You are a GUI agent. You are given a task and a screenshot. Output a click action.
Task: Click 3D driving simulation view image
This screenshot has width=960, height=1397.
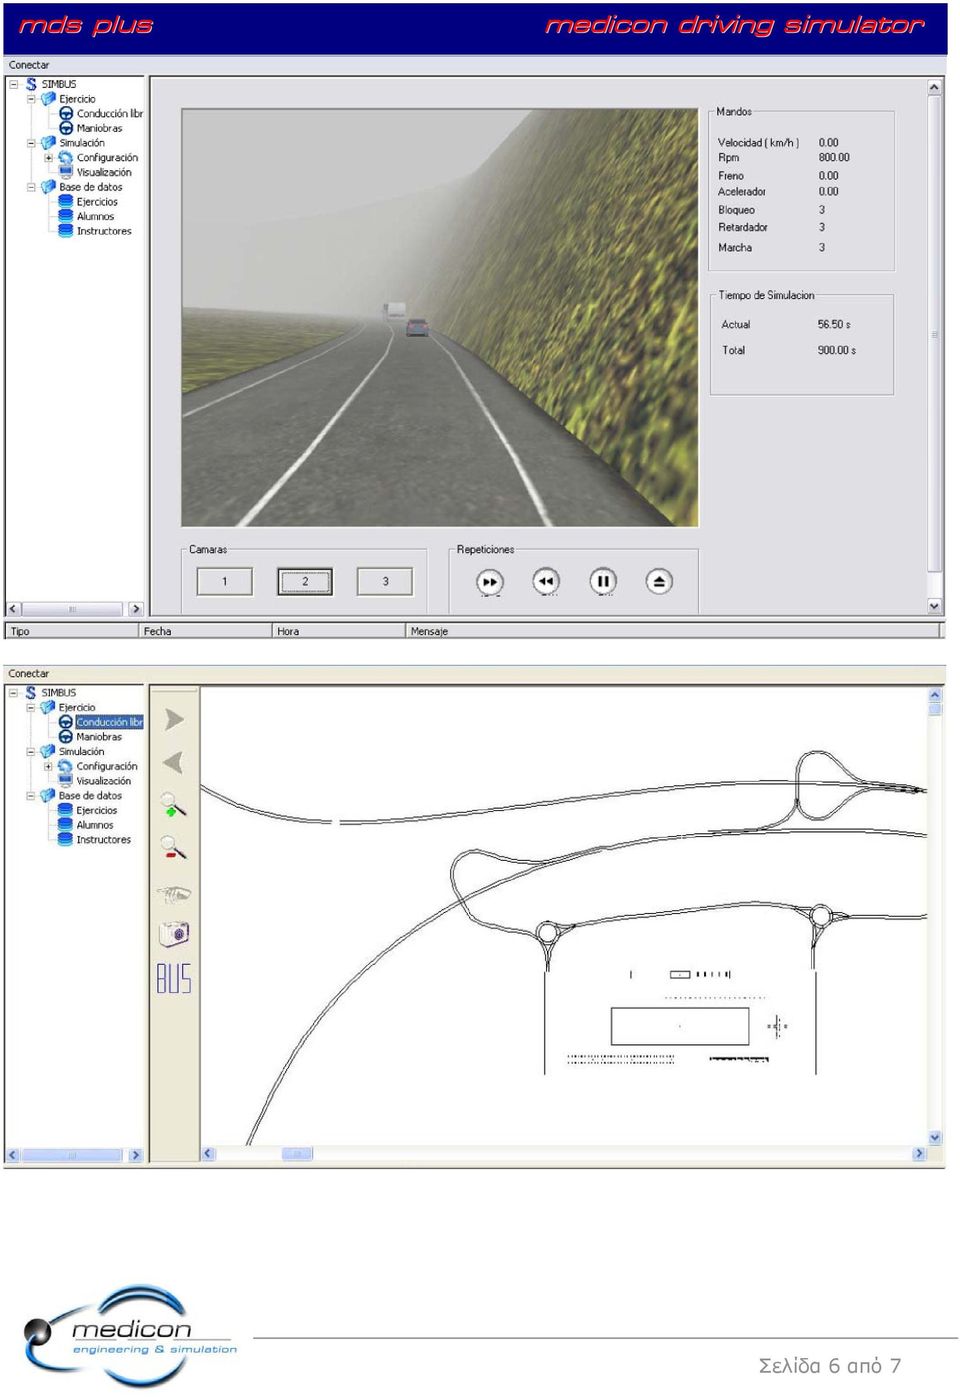[x=439, y=317]
